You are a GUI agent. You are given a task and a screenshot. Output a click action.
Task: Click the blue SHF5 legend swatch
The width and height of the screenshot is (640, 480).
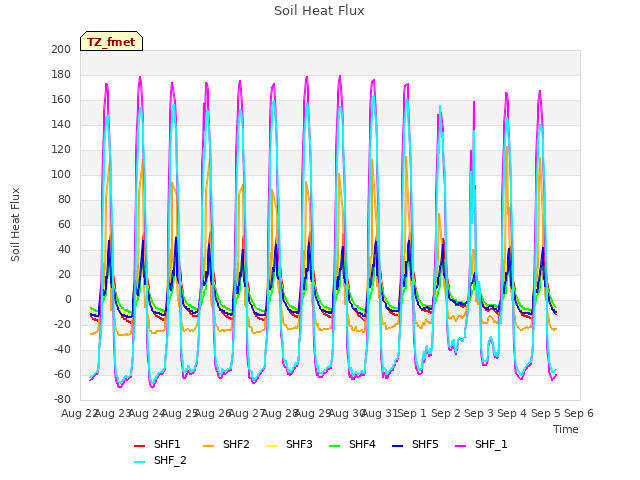tap(398, 445)
